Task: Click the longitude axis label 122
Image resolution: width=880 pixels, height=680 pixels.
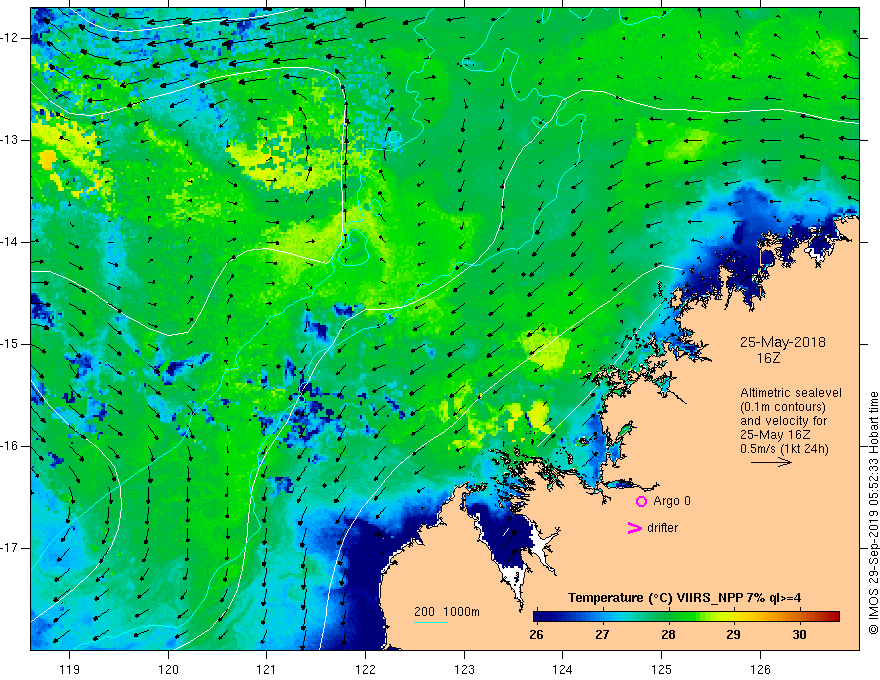Action: [x=365, y=669]
